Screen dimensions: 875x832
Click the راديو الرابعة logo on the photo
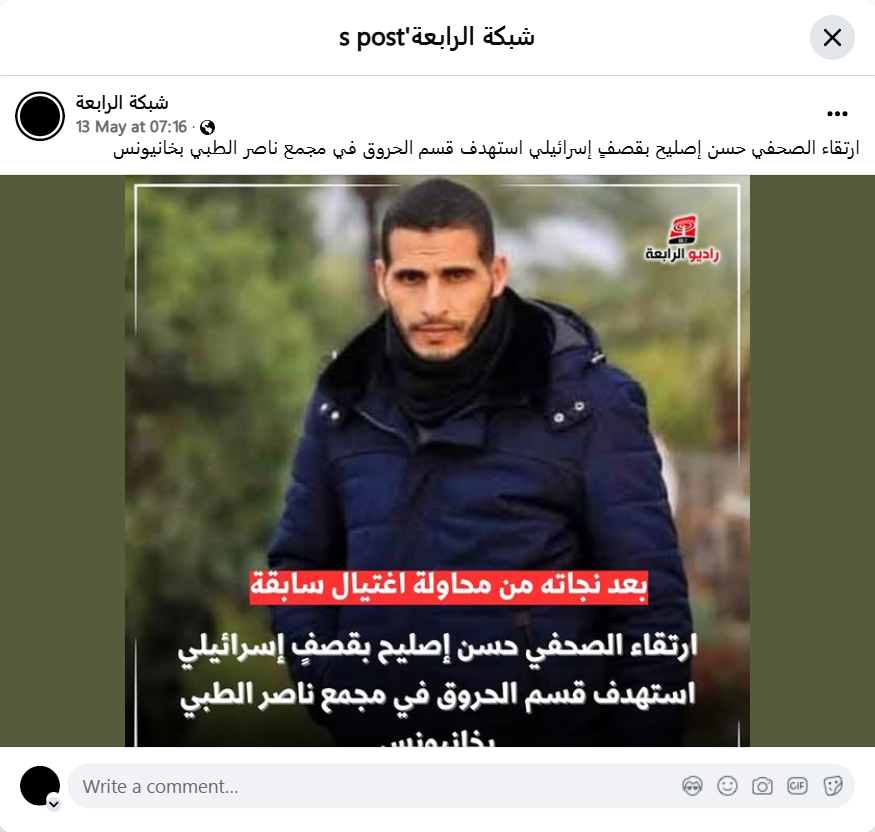(x=682, y=239)
